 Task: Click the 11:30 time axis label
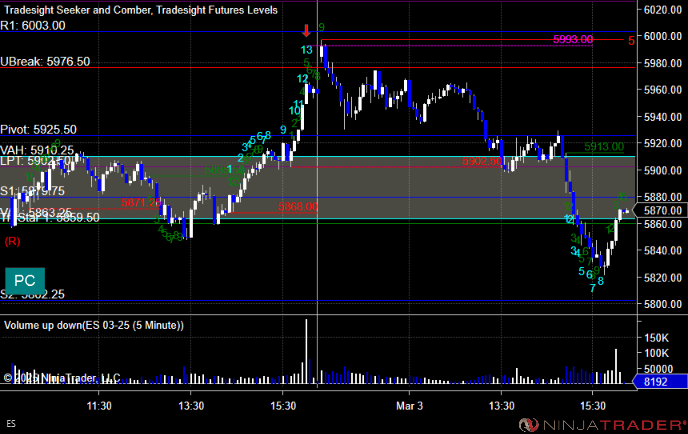(99, 406)
